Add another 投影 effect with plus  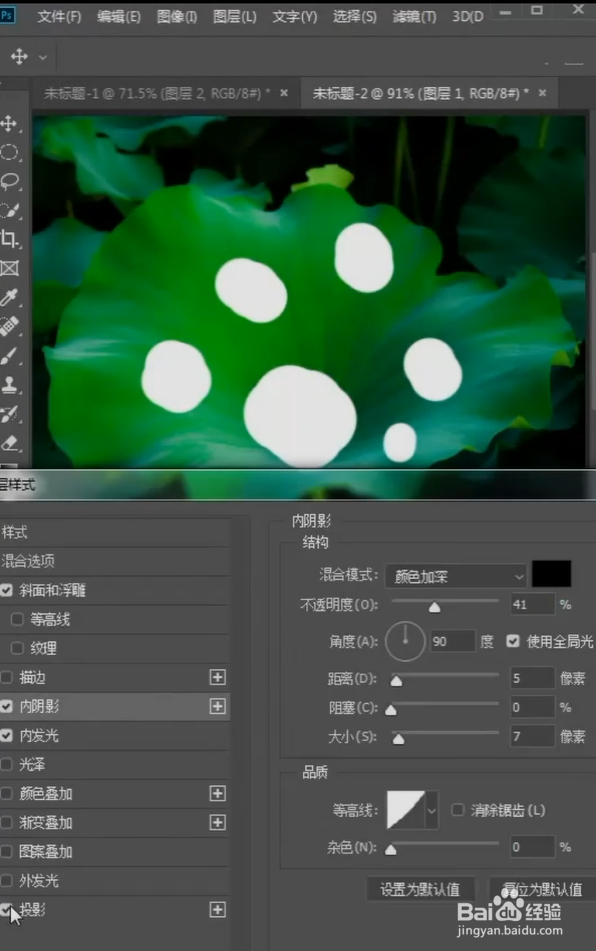(218, 910)
